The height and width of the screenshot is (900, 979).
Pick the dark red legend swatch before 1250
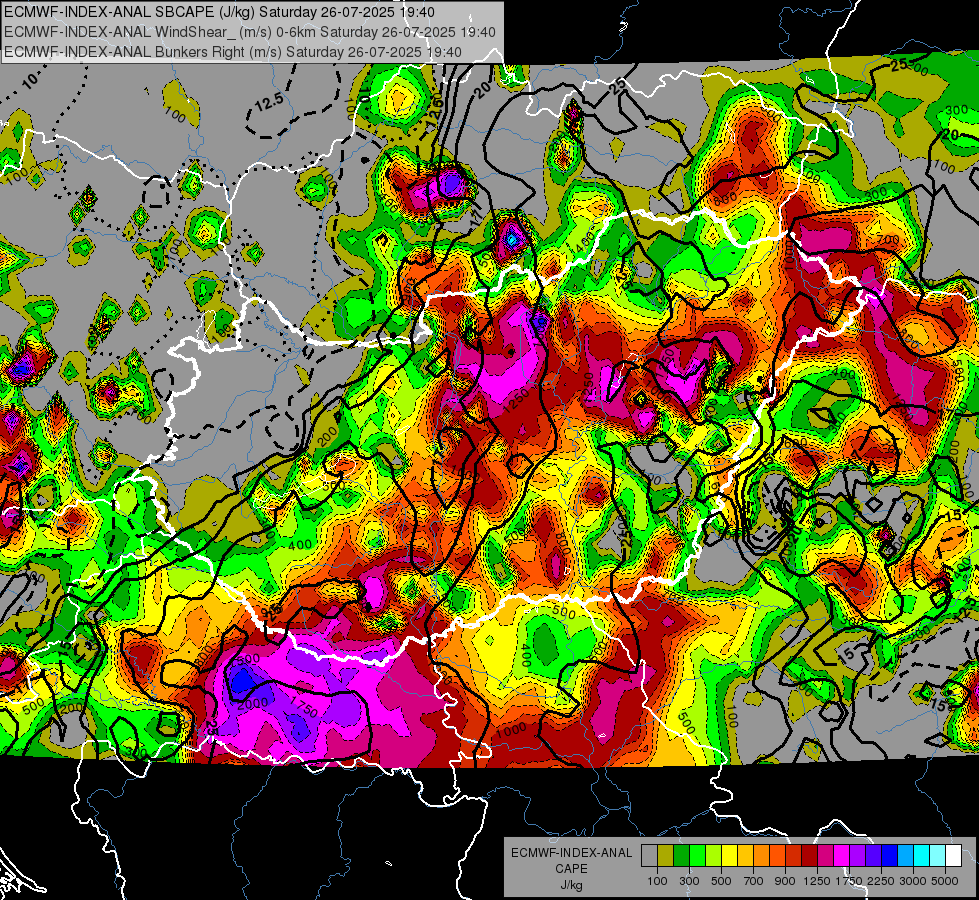(810, 855)
